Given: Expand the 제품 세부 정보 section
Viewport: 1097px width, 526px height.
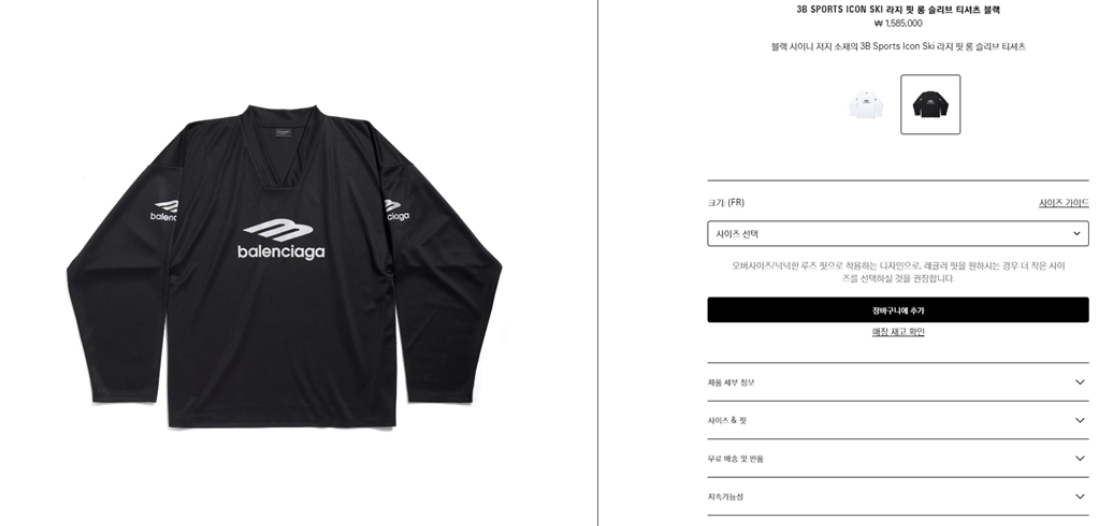Looking at the screenshot, I should (x=898, y=382).
